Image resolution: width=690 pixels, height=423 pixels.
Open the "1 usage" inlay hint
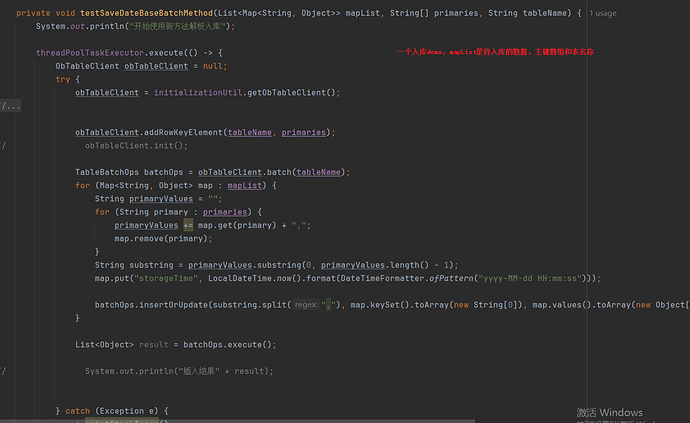603,14
